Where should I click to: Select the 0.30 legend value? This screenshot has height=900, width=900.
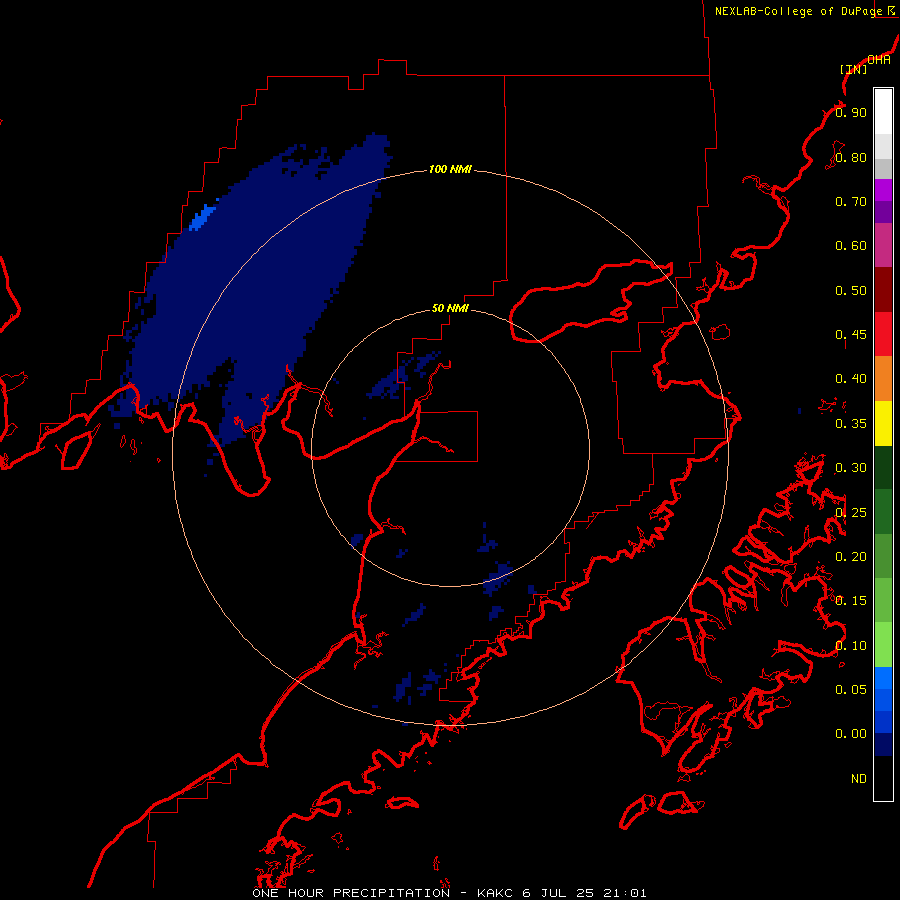[x=851, y=468]
